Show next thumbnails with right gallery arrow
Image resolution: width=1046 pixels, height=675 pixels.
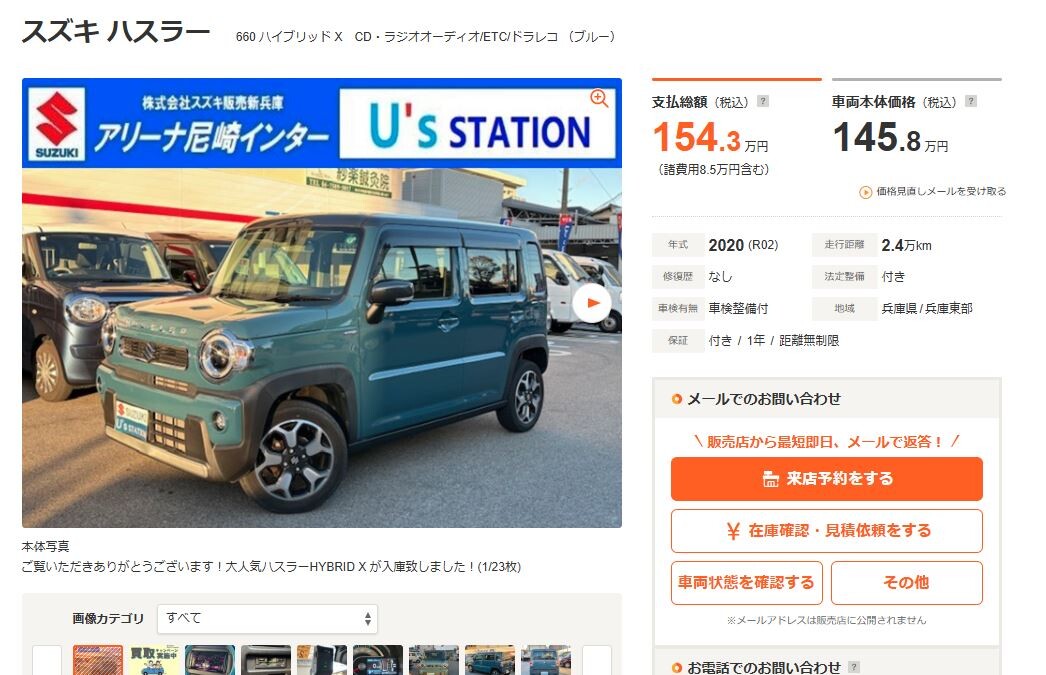[x=596, y=660]
